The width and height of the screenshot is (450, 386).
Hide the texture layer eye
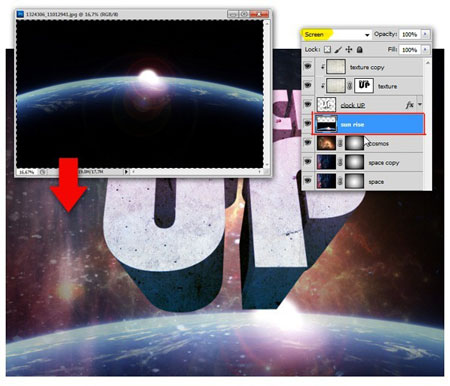coord(308,85)
